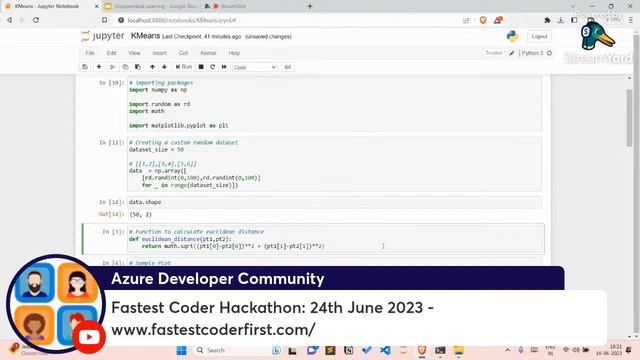Run the selected cell
640x360 pixels.
pyautogui.click(x=184, y=67)
